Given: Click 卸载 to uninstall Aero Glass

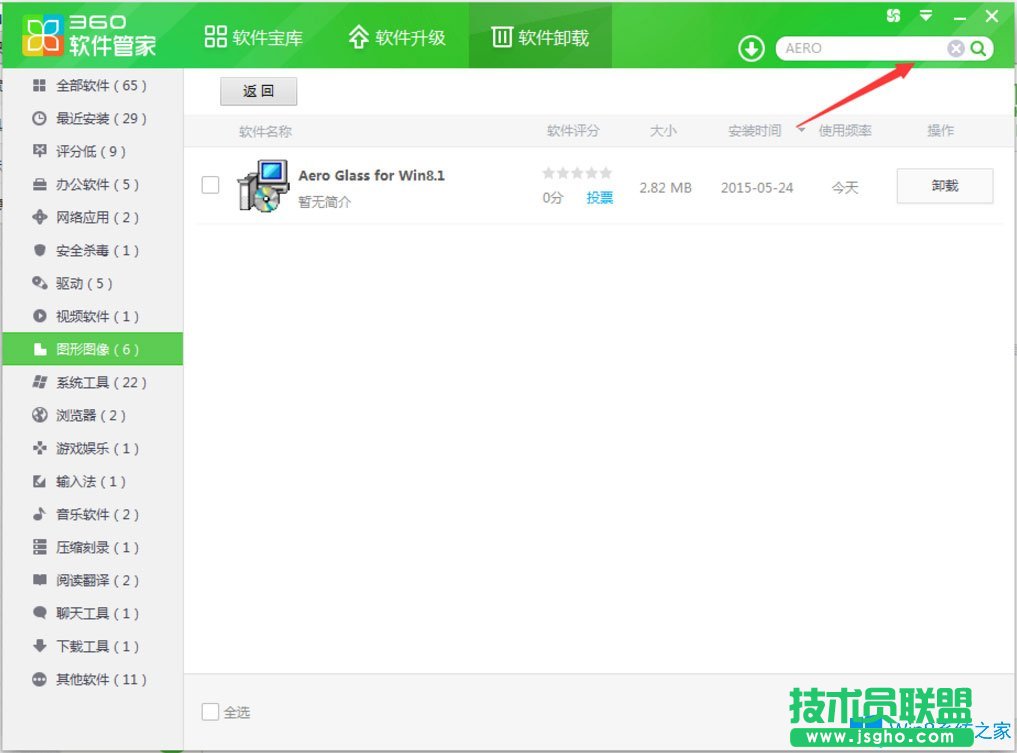Looking at the screenshot, I should click(x=943, y=185).
